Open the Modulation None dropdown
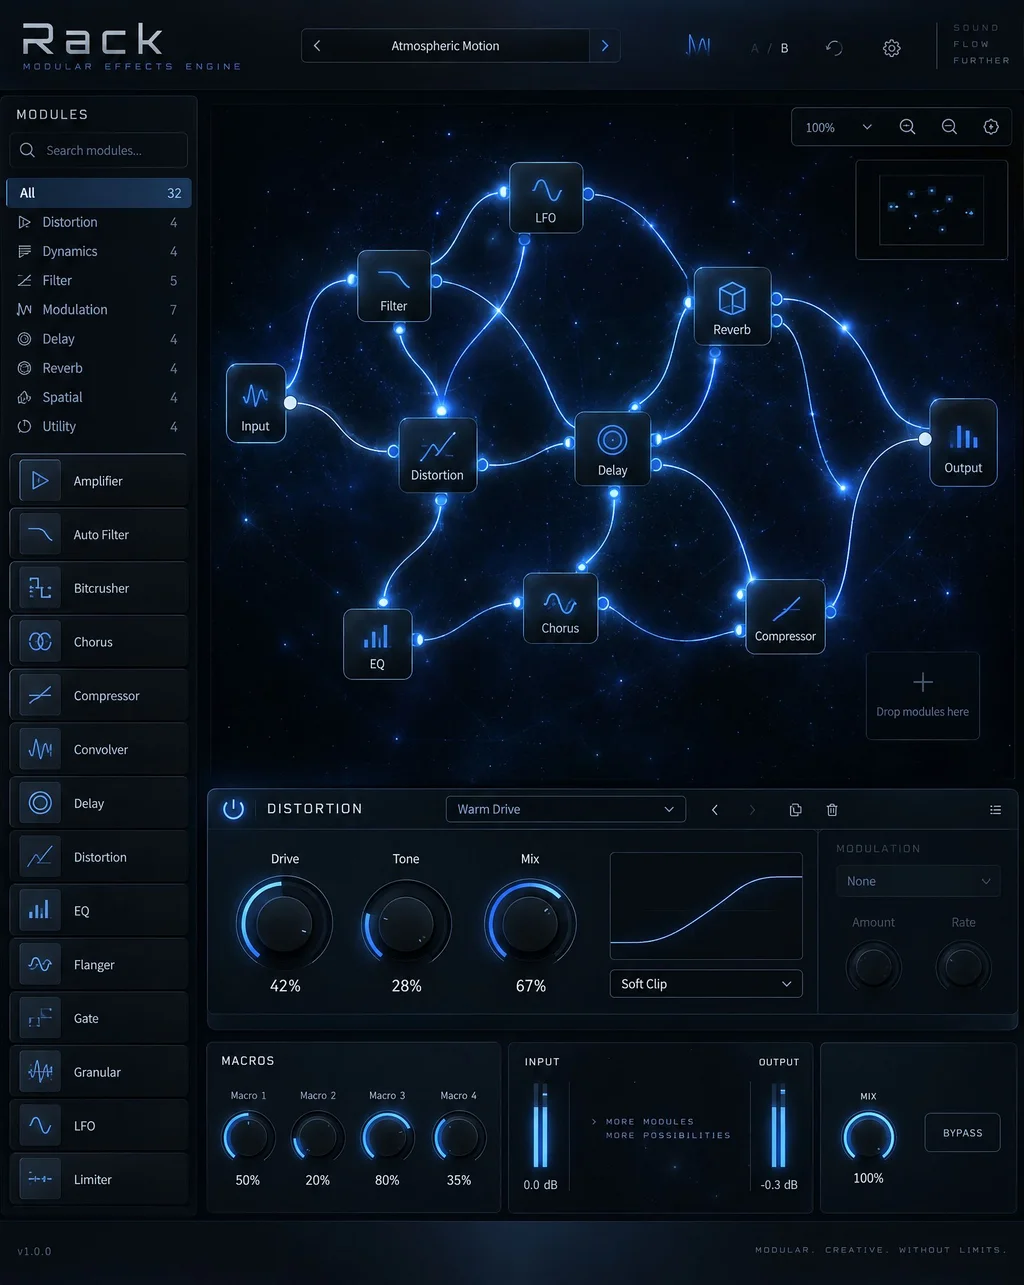The image size is (1024, 1285). point(918,881)
